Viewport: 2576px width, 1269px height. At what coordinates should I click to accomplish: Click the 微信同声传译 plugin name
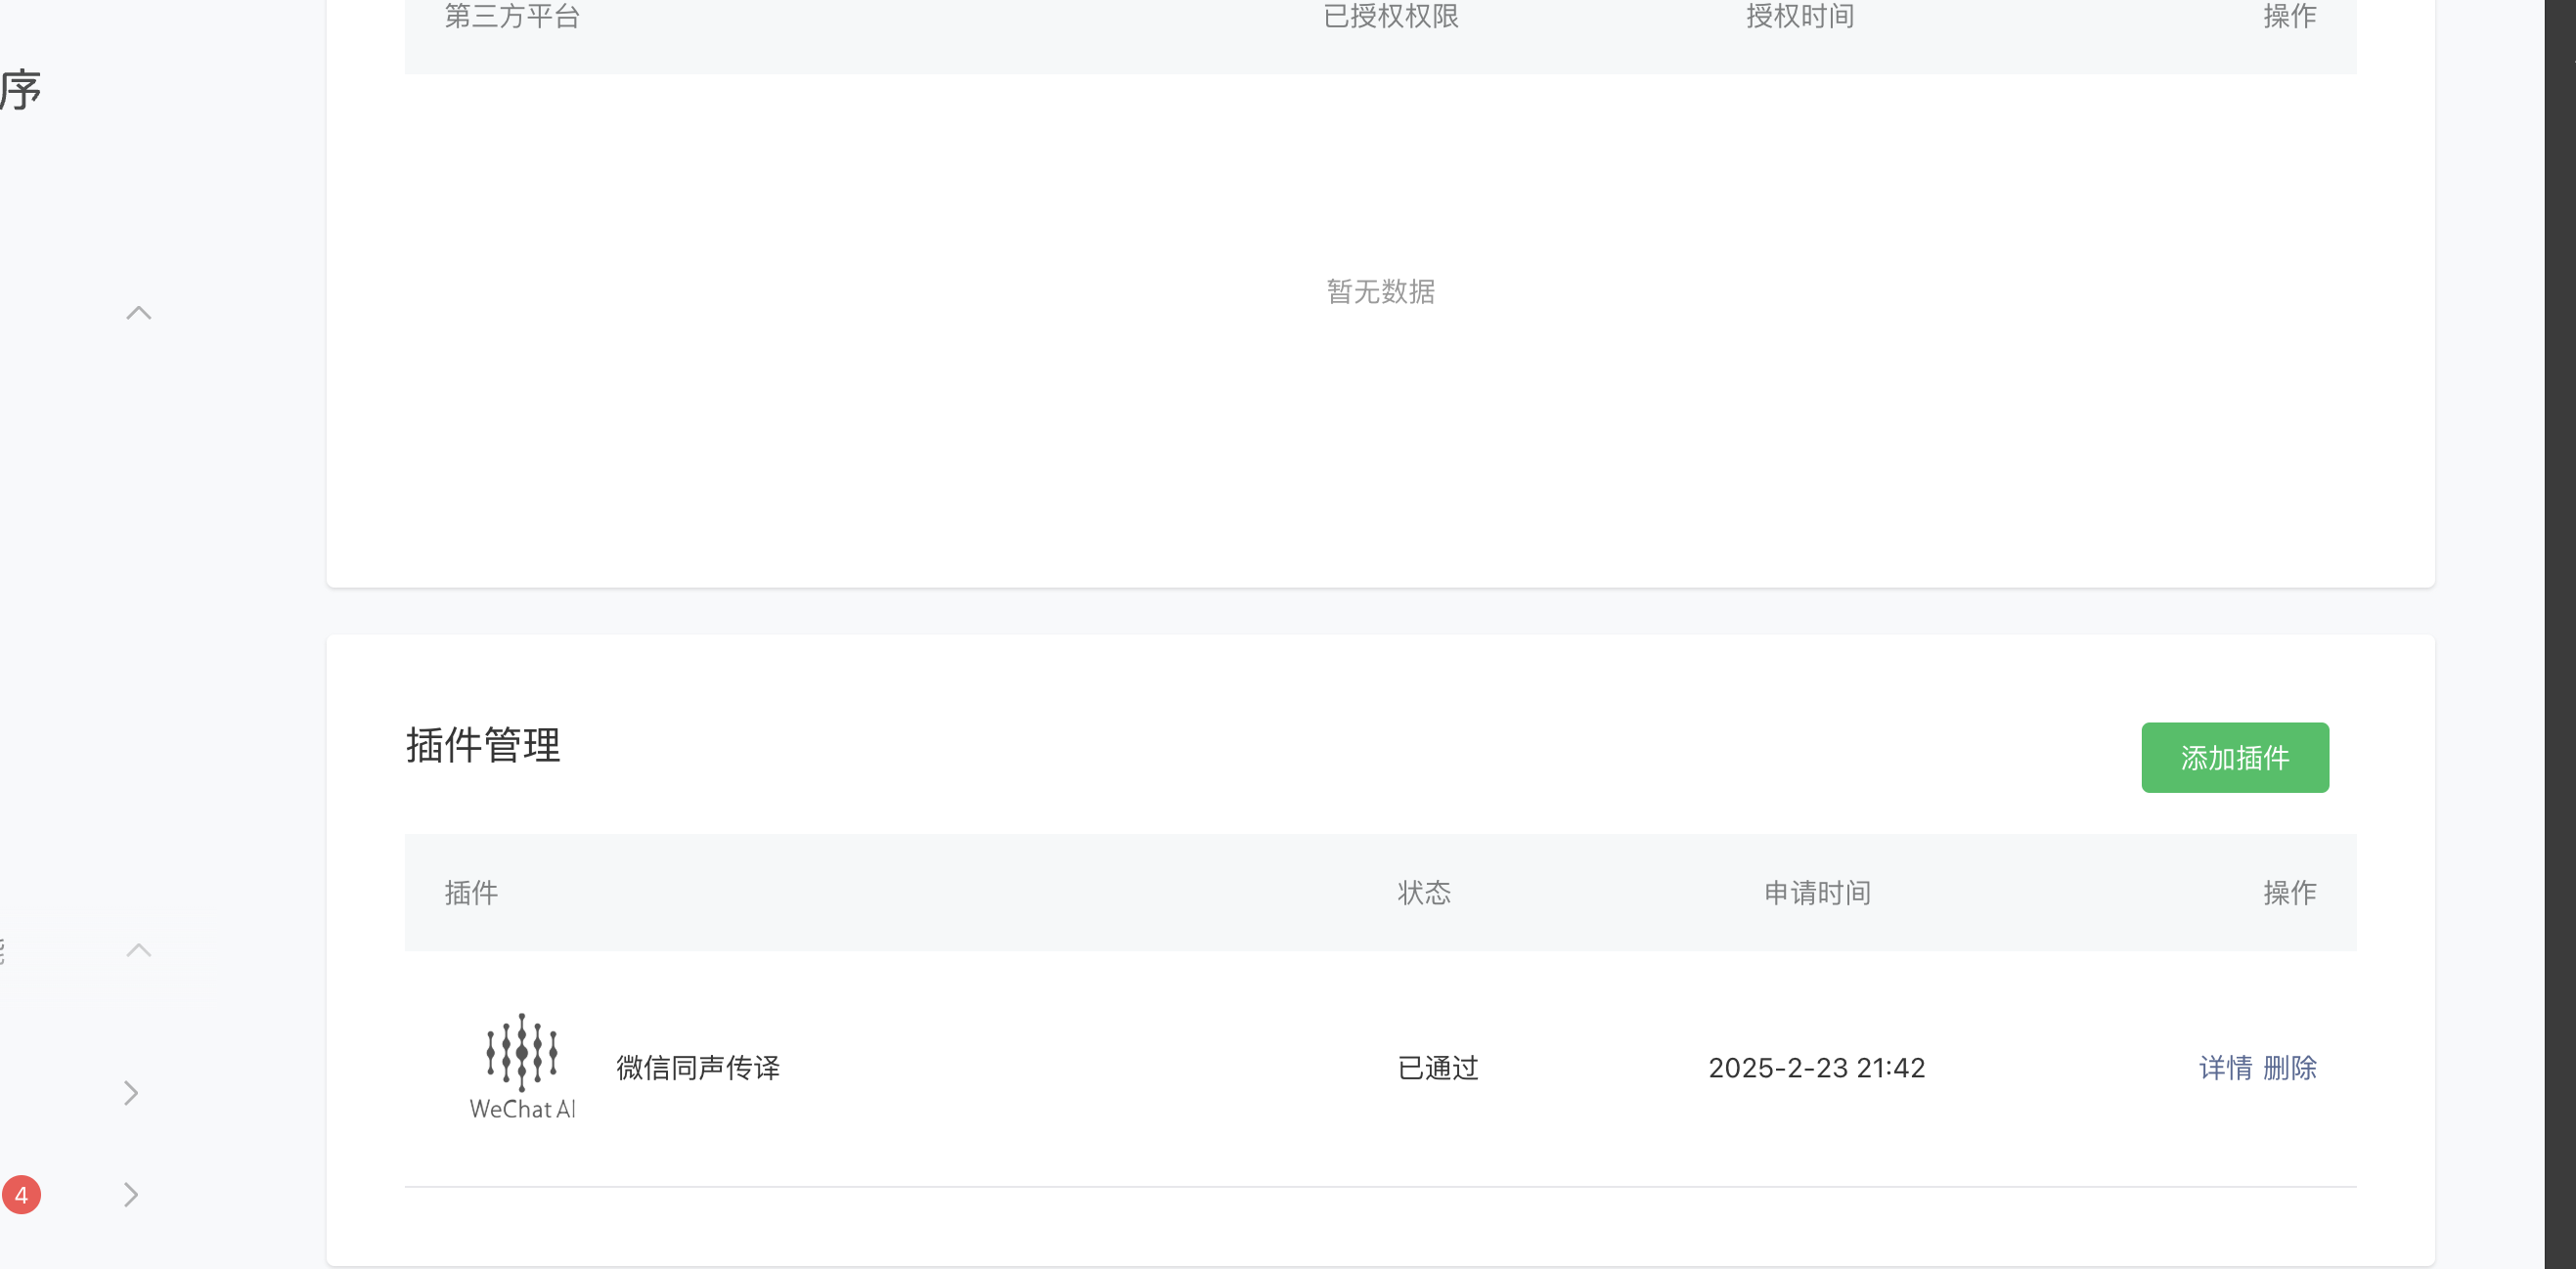coord(697,1067)
